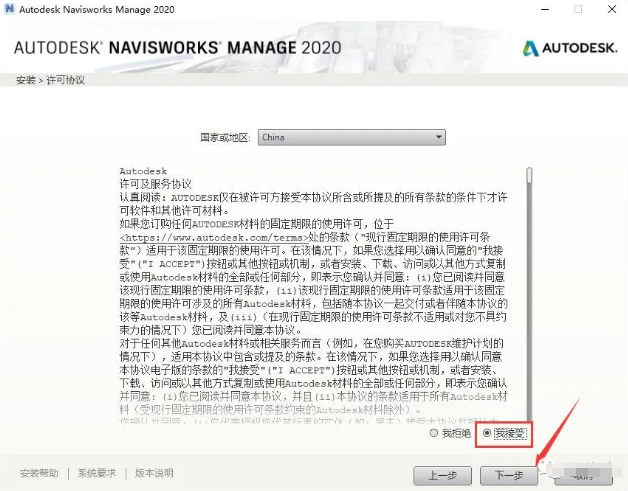Click the disabled maximize window icon

[x=578, y=9]
